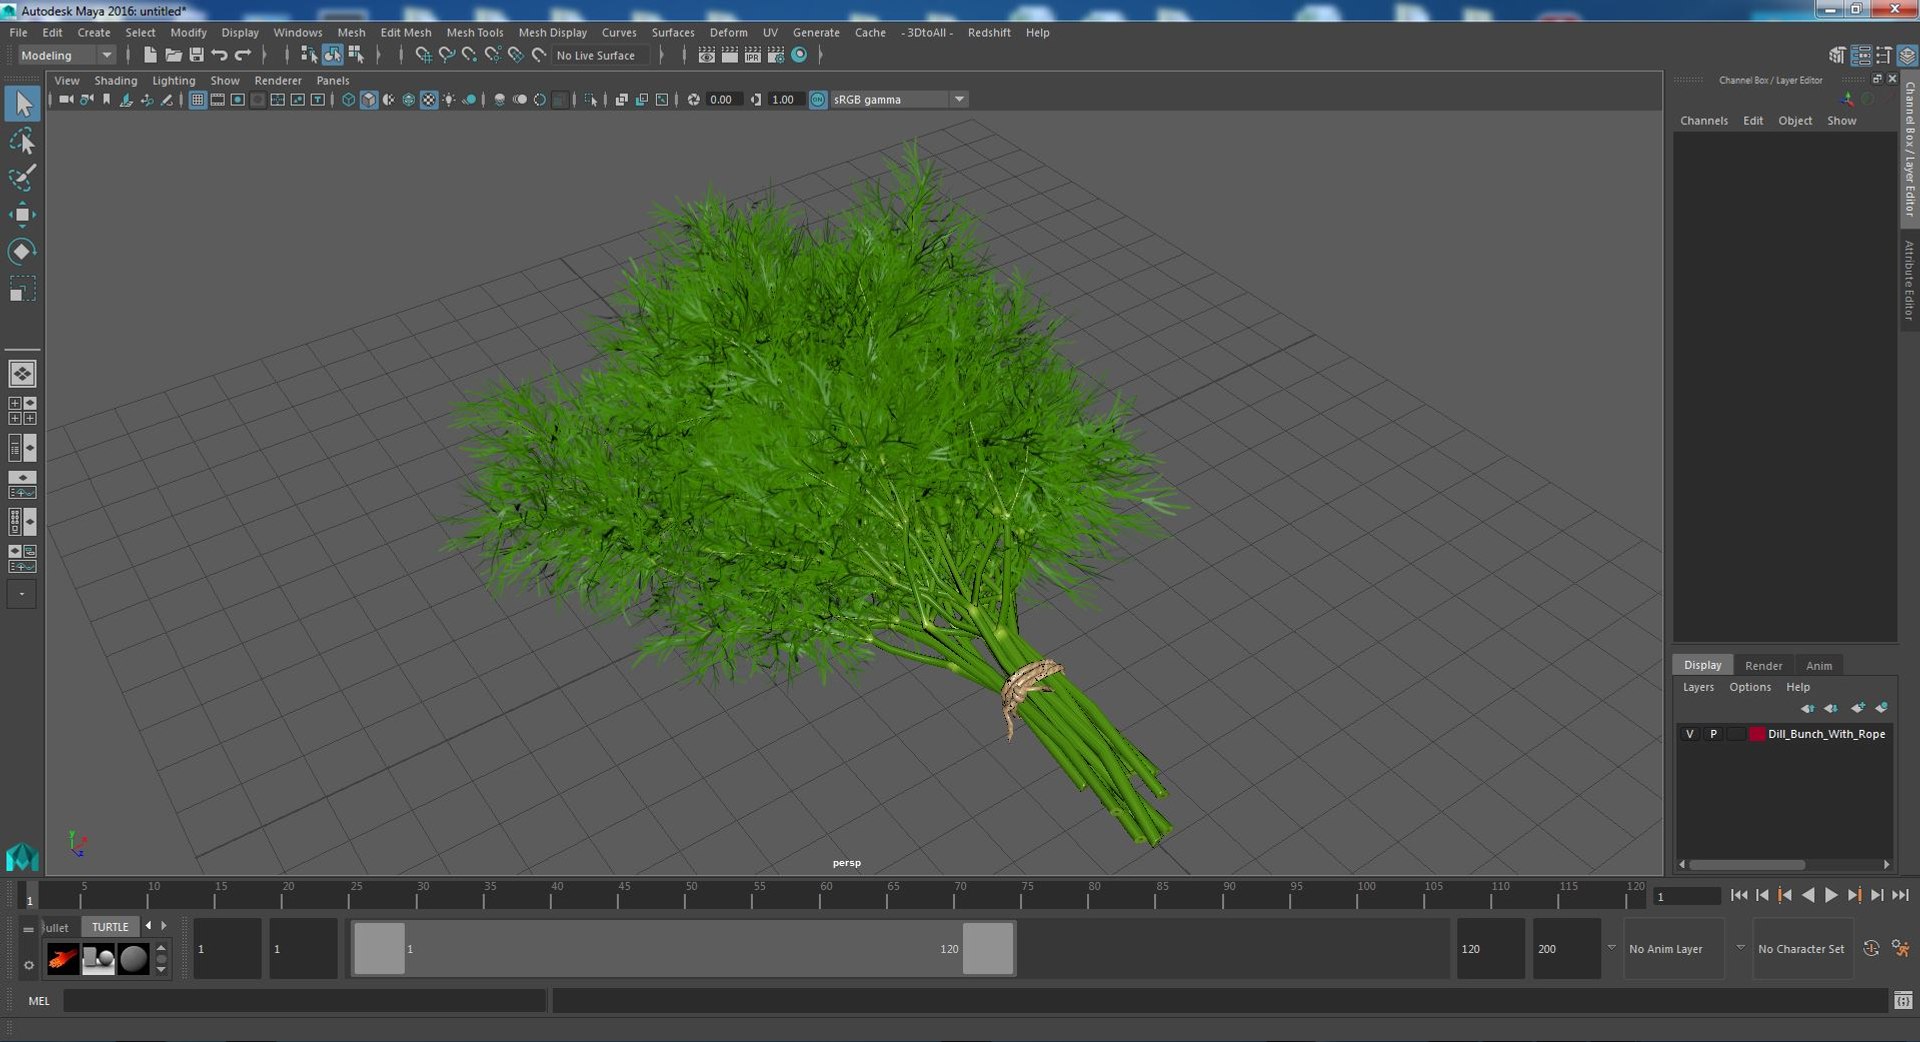
Task: Open the viewport Panels menu
Action: pyautogui.click(x=333, y=80)
